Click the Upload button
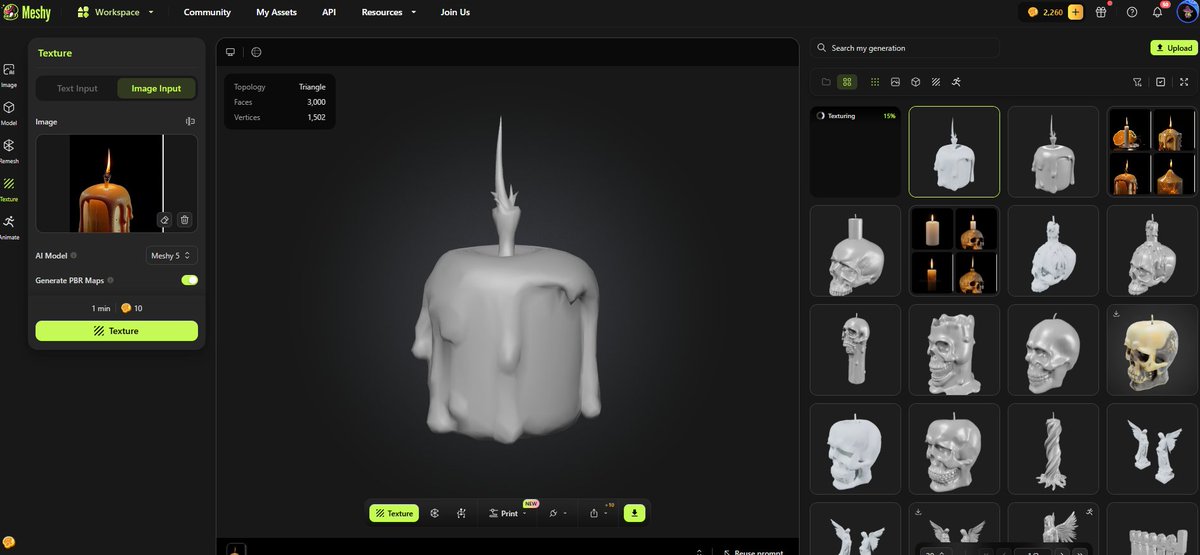 [1173, 48]
